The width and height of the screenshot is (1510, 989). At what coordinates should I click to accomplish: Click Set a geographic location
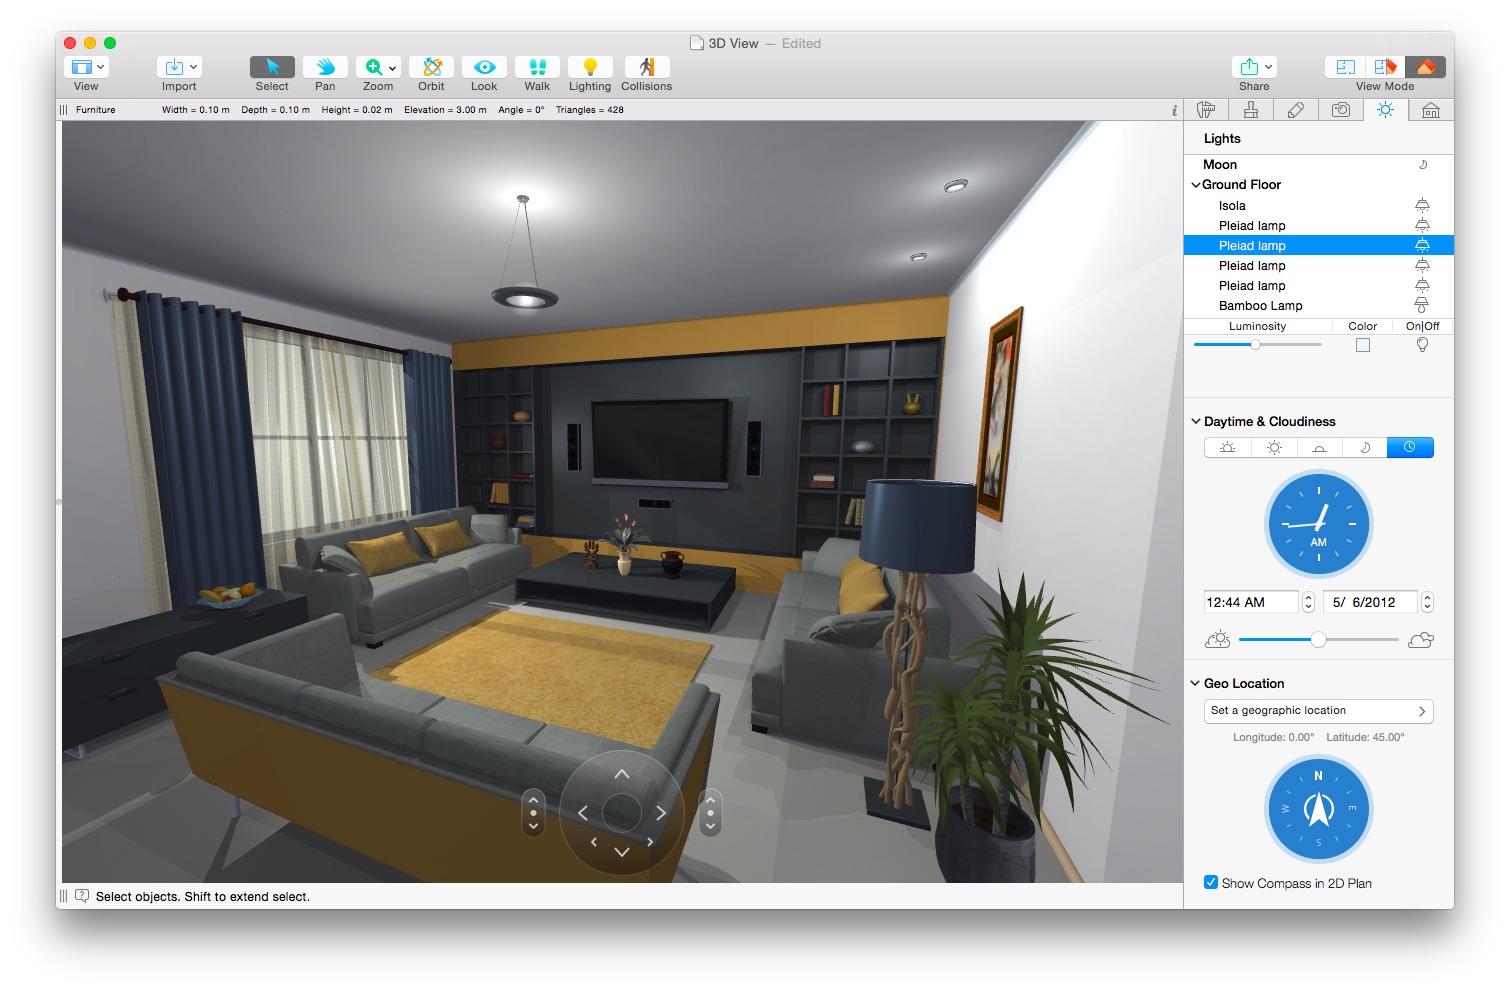[x=1318, y=710]
